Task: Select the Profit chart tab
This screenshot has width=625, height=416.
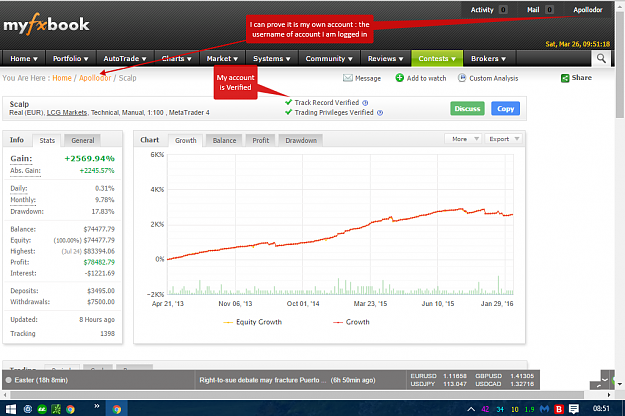Action: 261,140
